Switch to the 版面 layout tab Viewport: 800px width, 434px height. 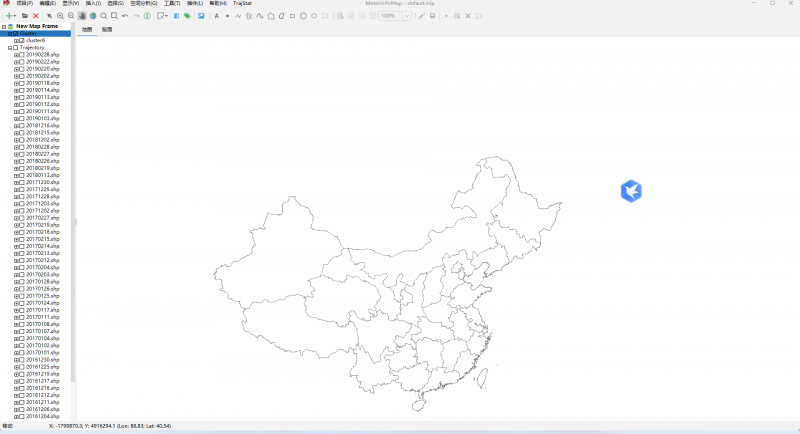click(107, 30)
